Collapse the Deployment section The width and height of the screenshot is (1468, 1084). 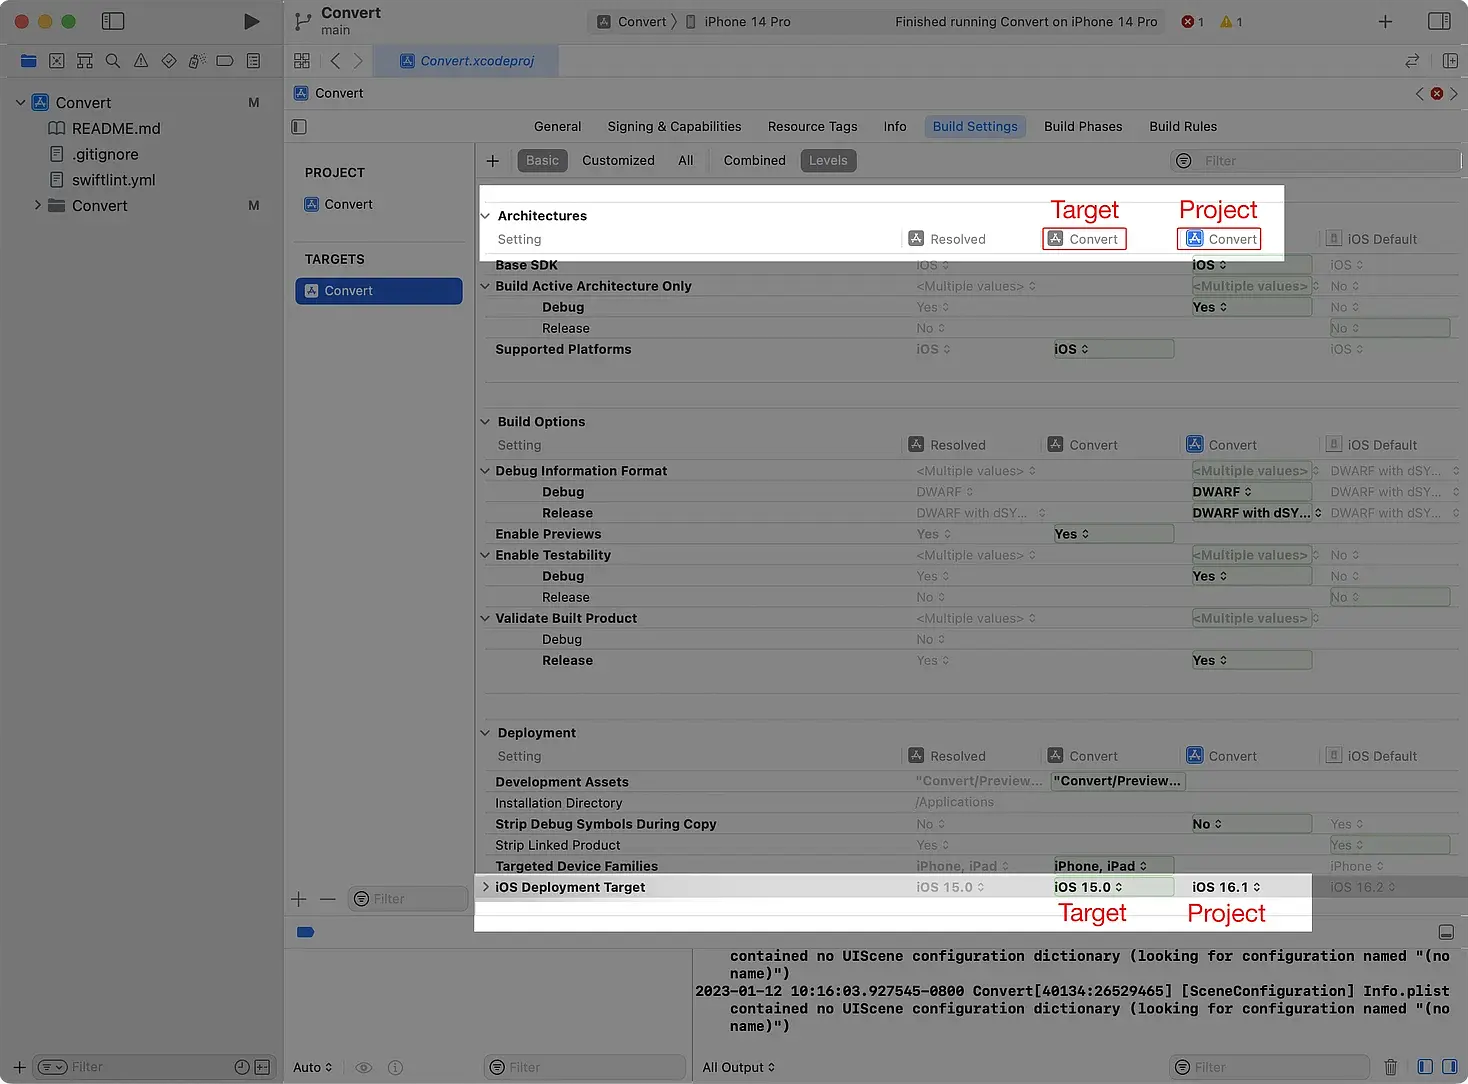coord(485,733)
